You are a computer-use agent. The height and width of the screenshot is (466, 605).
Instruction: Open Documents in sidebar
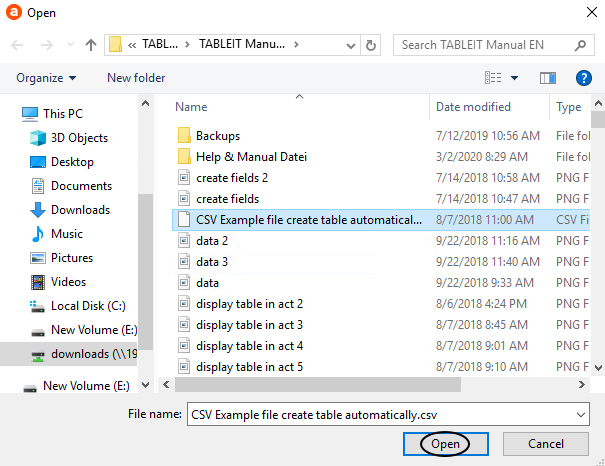click(71, 186)
